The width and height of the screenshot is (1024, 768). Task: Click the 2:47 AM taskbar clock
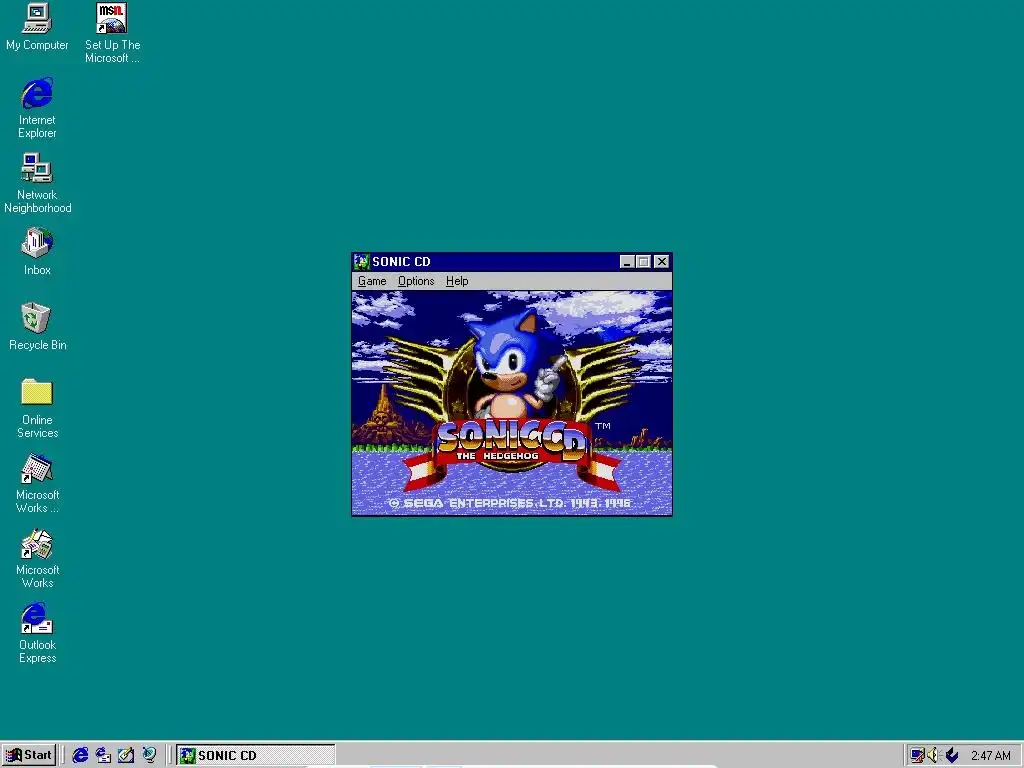pyautogui.click(x=991, y=756)
